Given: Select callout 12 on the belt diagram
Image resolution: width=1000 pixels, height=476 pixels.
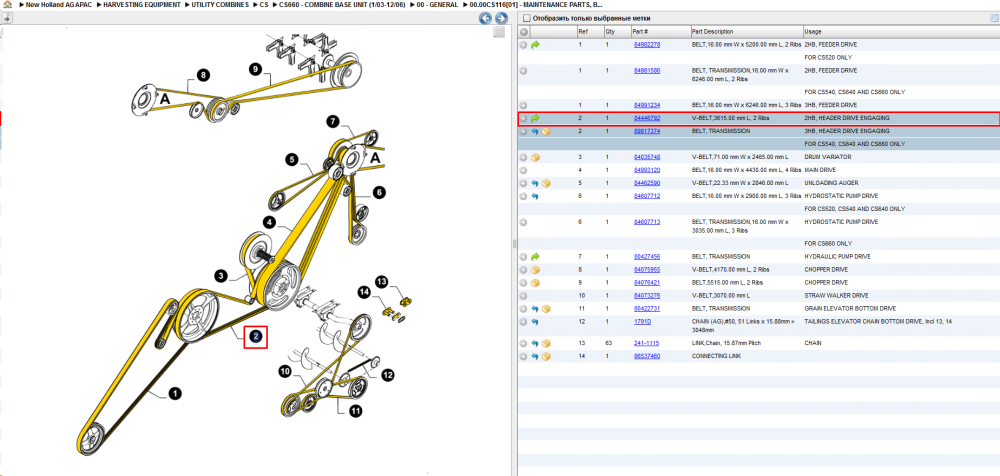Looking at the screenshot, I should point(387,375).
